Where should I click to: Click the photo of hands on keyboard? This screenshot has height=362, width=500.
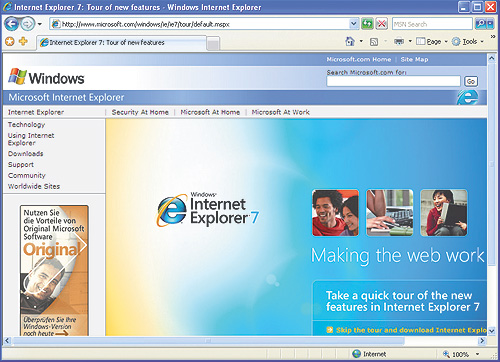tap(390, 213)
